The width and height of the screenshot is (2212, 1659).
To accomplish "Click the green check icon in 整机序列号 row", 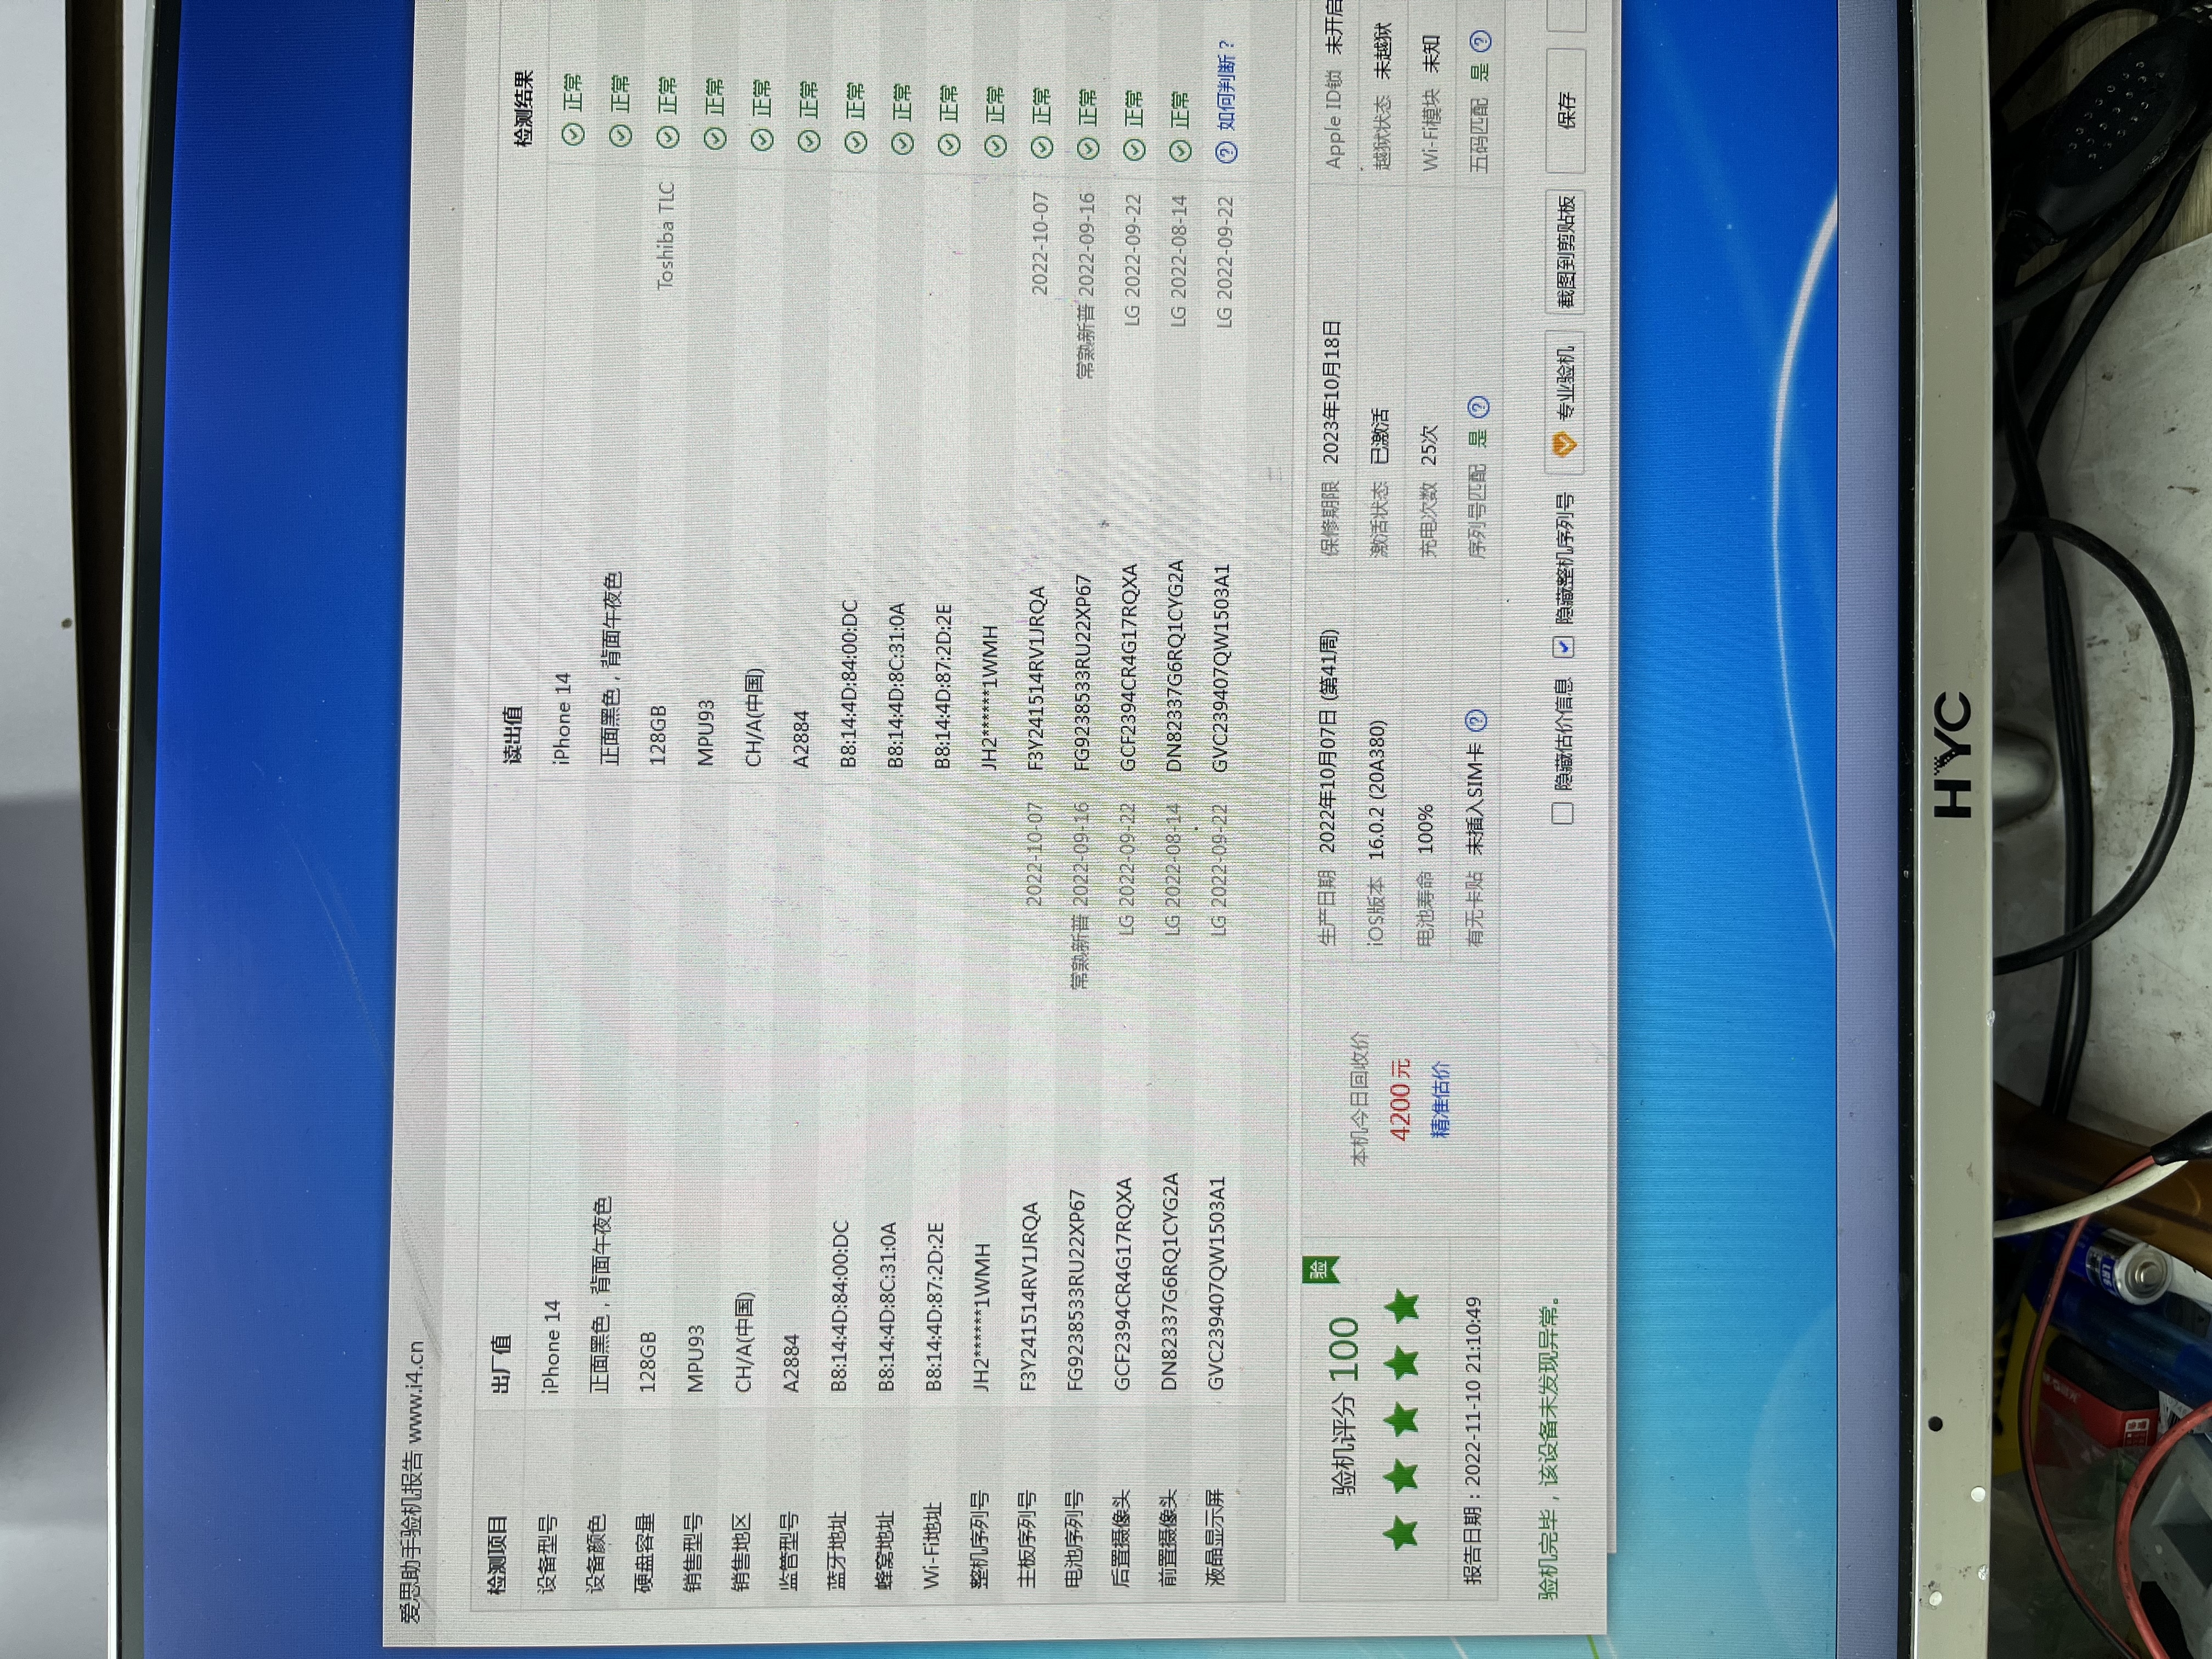I will tap(995, 145).
